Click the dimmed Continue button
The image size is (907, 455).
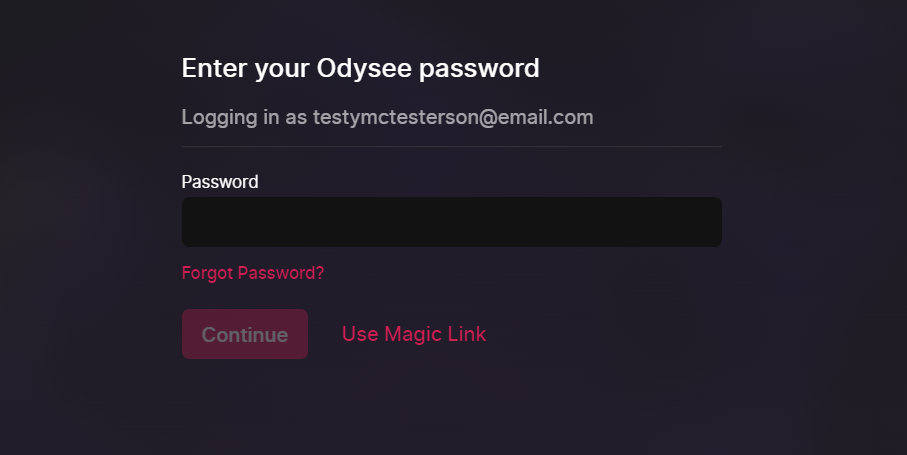[245, 334]
